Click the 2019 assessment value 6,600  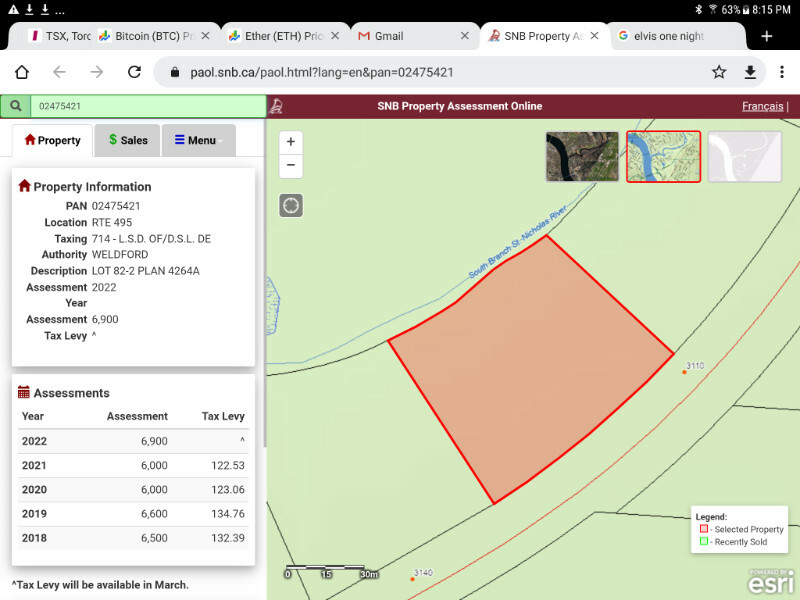tap(154, 514)
